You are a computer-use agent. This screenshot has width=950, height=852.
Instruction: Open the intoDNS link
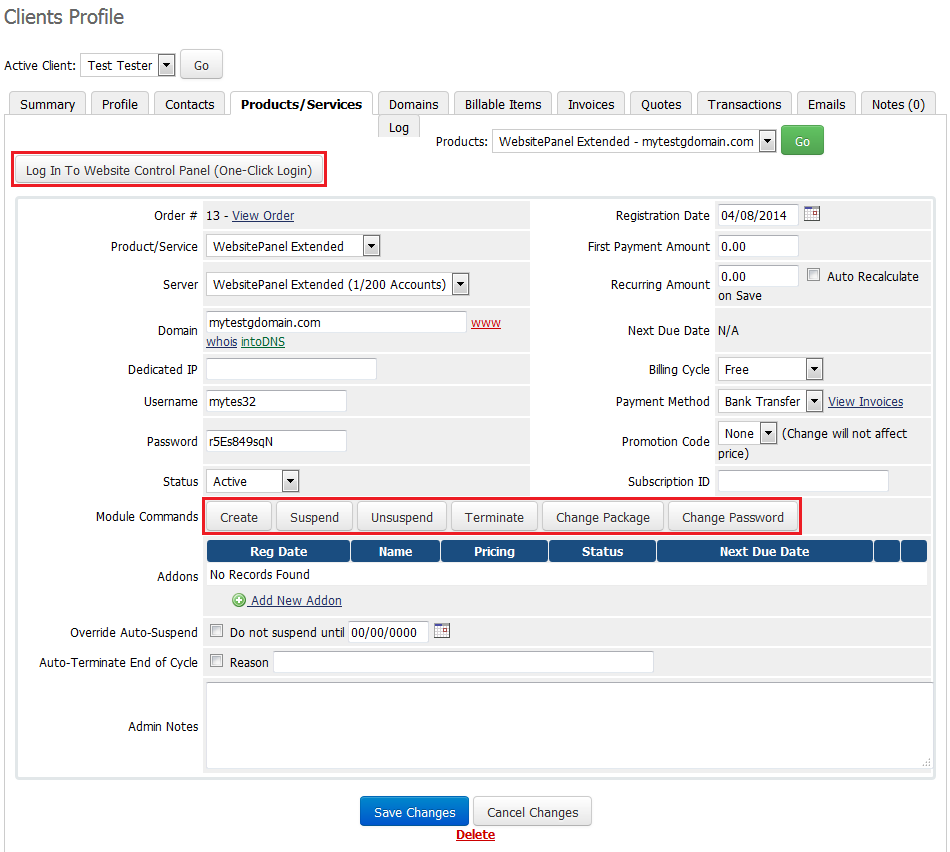point(263,341)
